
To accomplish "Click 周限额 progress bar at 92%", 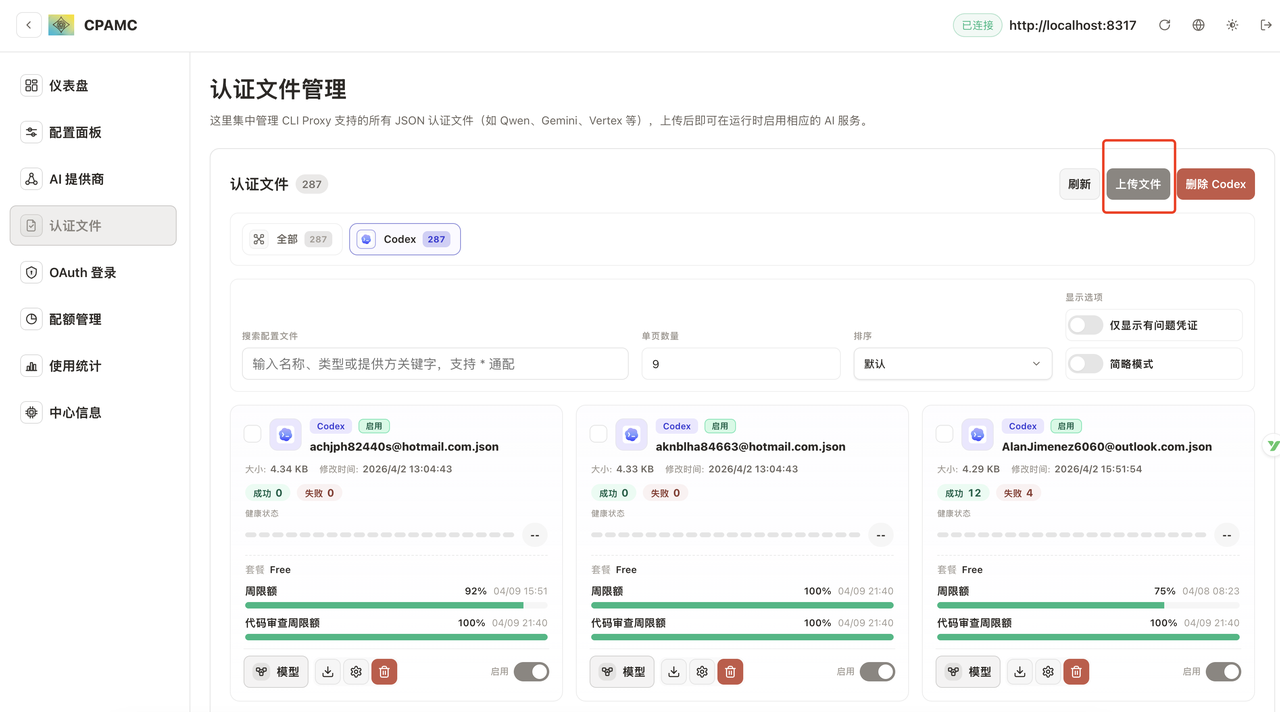I will click(396, 605).
